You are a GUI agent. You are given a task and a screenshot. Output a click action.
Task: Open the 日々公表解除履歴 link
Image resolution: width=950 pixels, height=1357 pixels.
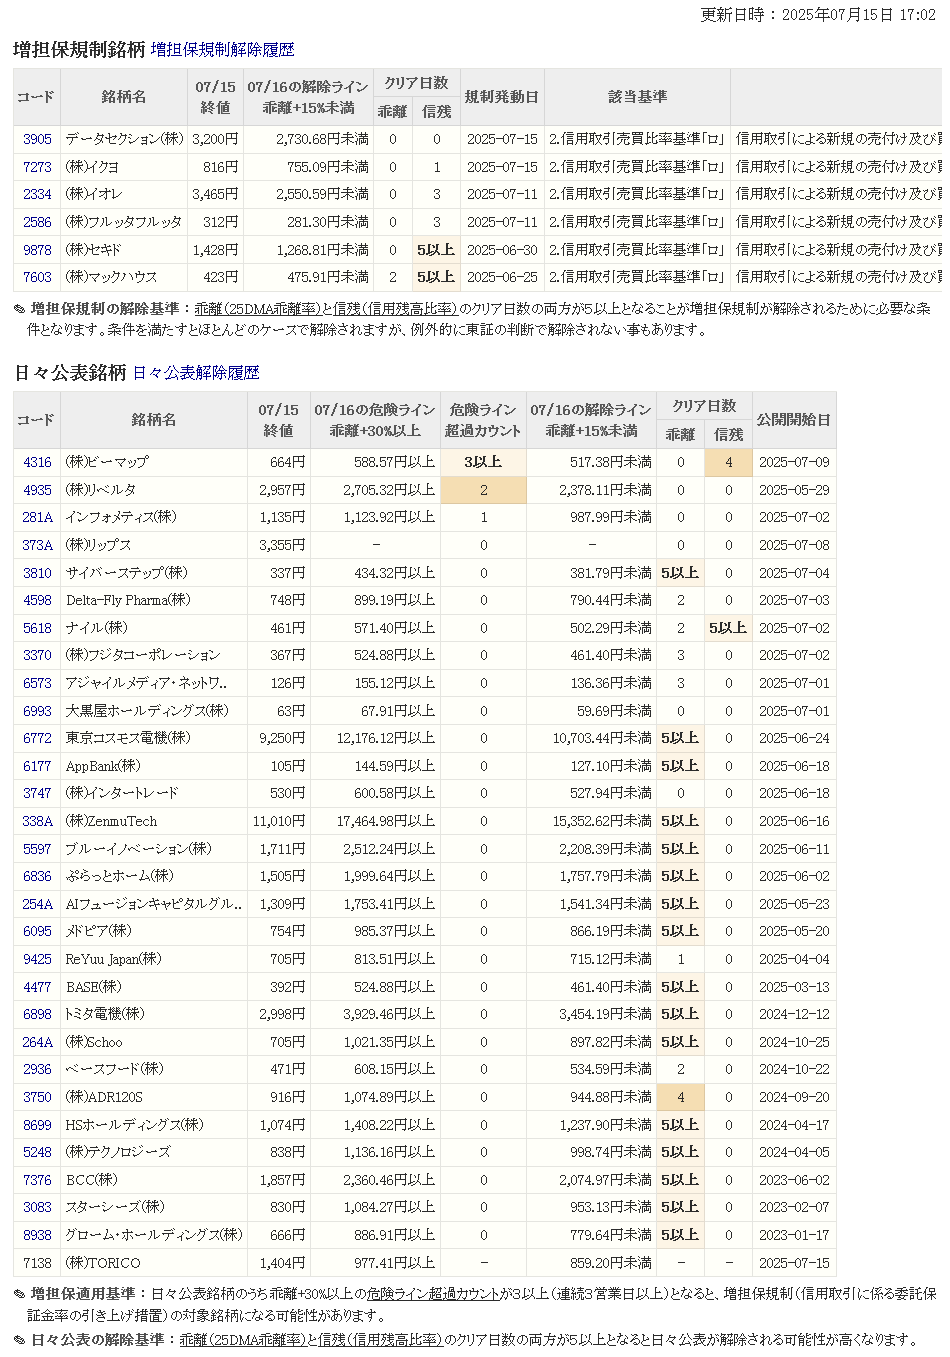point(196,372)
